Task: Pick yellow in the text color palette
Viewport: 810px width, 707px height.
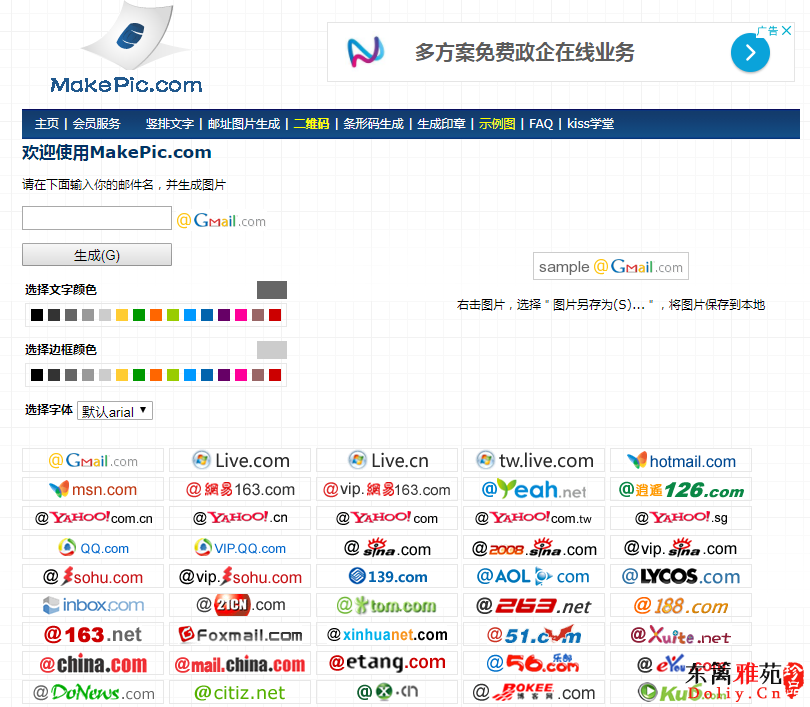Action: click(x=122, y=315)
